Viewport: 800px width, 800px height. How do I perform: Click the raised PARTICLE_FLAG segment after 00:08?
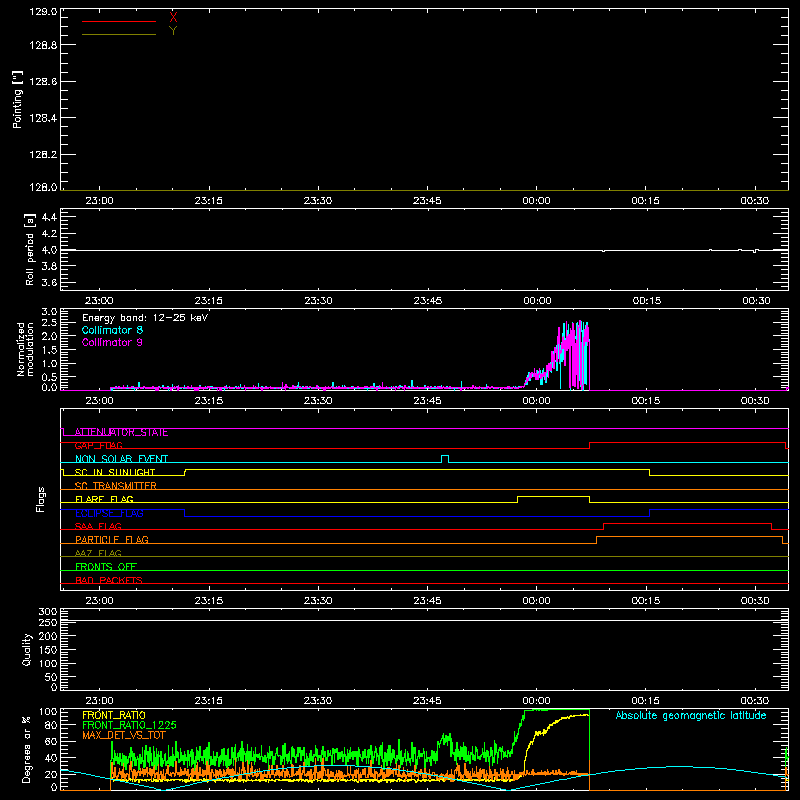(x=689, y=537)
